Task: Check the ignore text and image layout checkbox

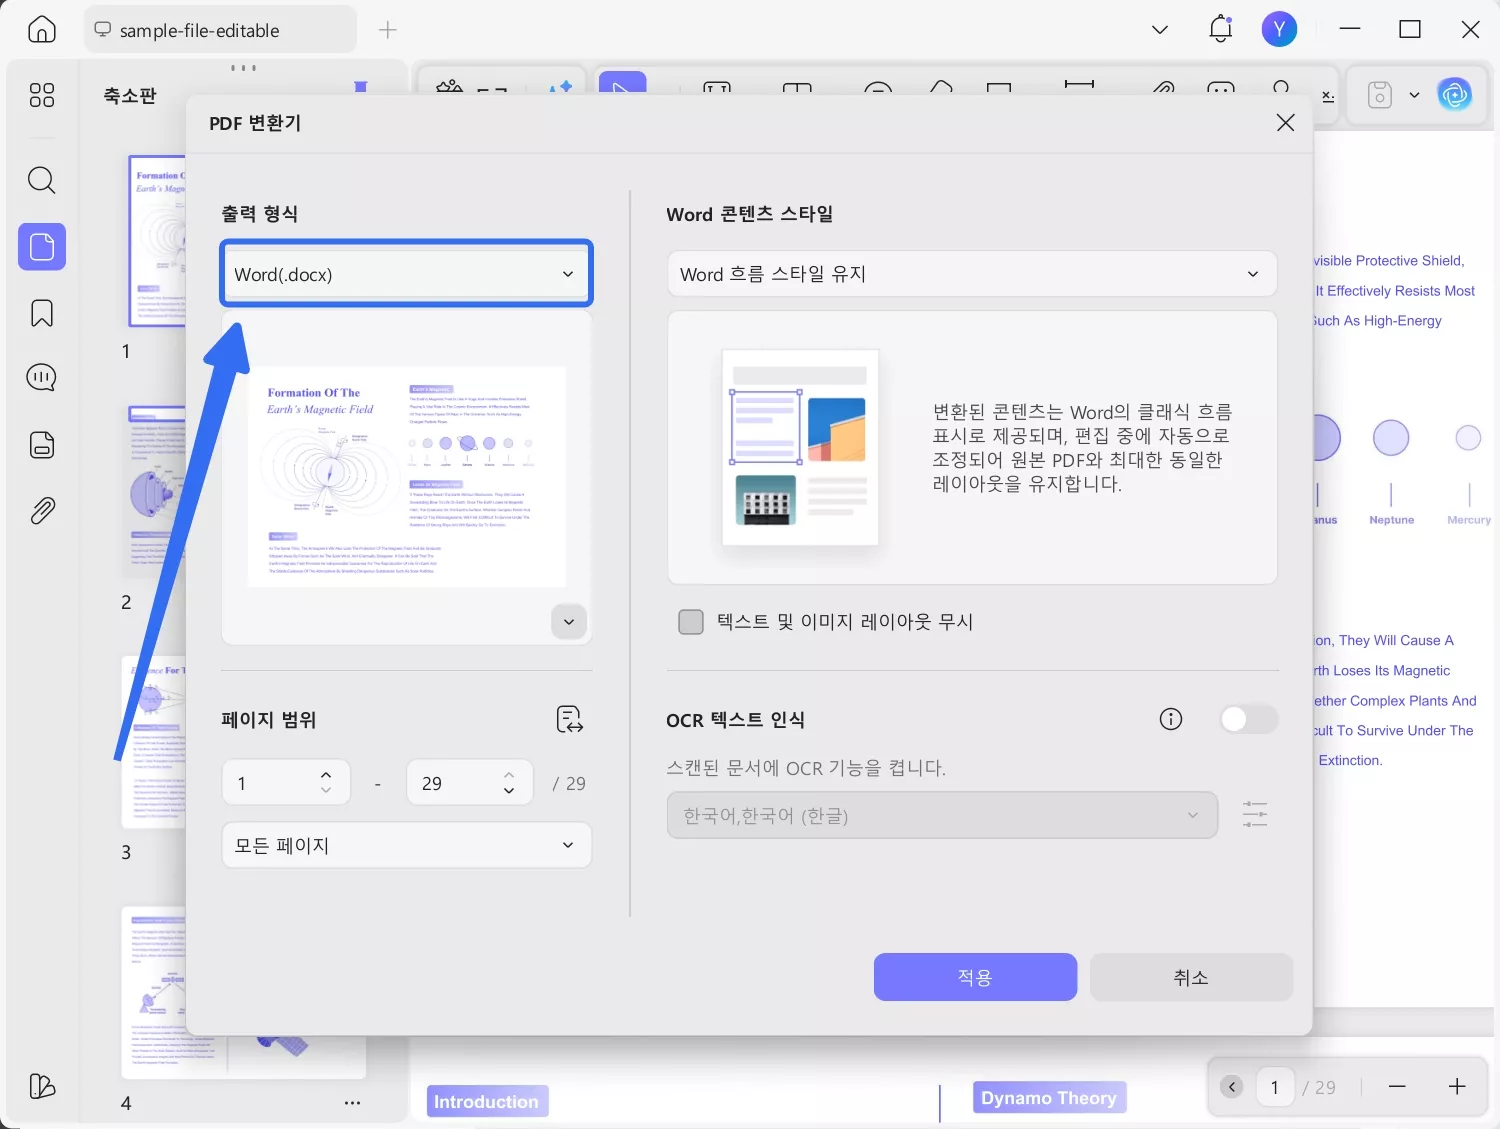Action: coord(691,621)
